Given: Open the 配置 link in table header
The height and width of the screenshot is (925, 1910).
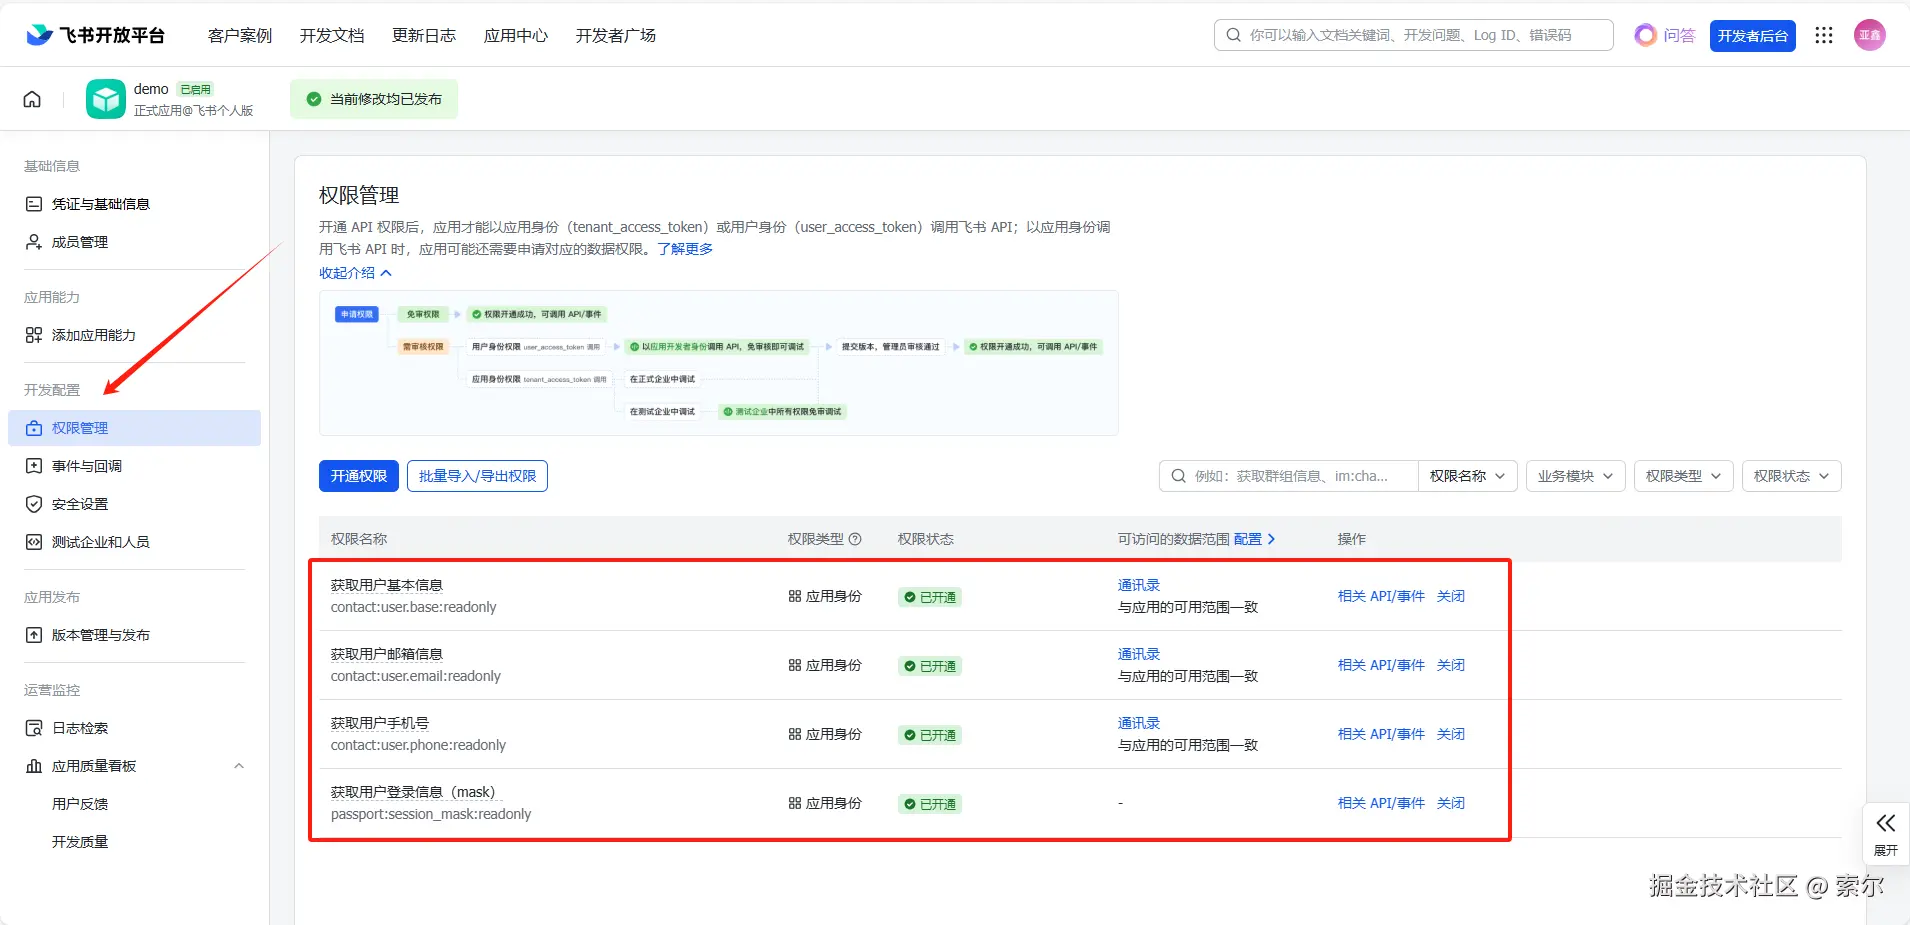Looking at the screenshot, I should (x=1255, y=539).
